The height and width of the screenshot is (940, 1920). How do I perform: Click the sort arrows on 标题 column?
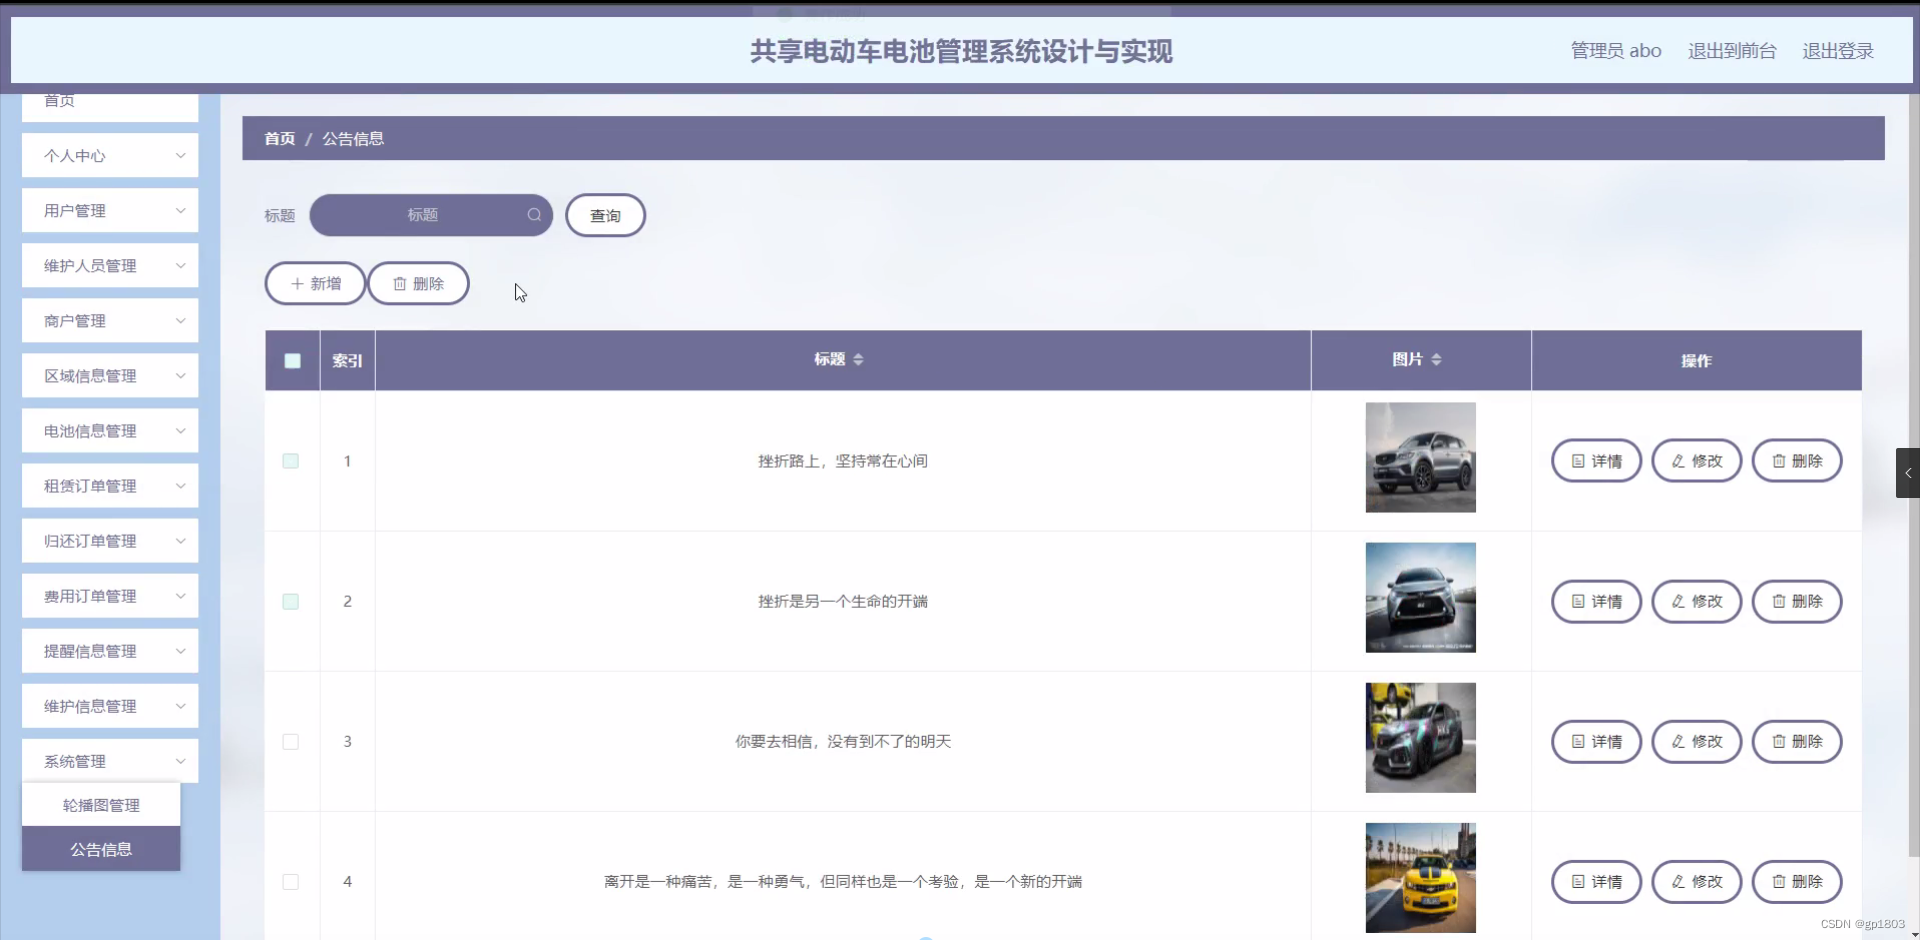pos(860,360)
